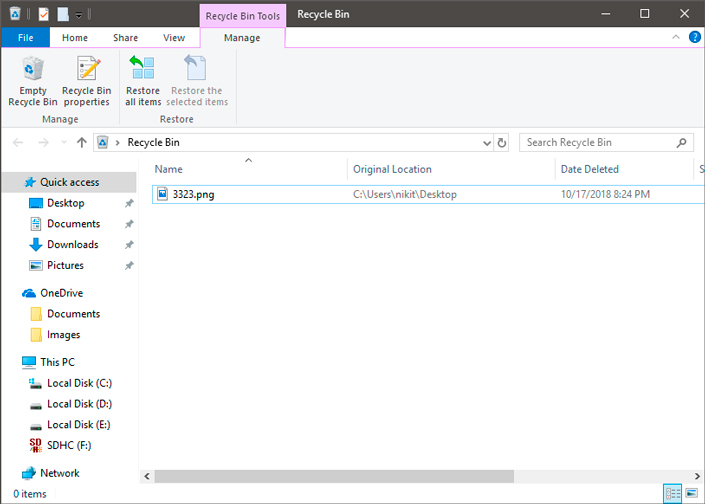Image resolution: width=705 pixels, height=504 pixels.
Task: Click the horizontal scrollbar left arrow
Action: pos(147,476)
